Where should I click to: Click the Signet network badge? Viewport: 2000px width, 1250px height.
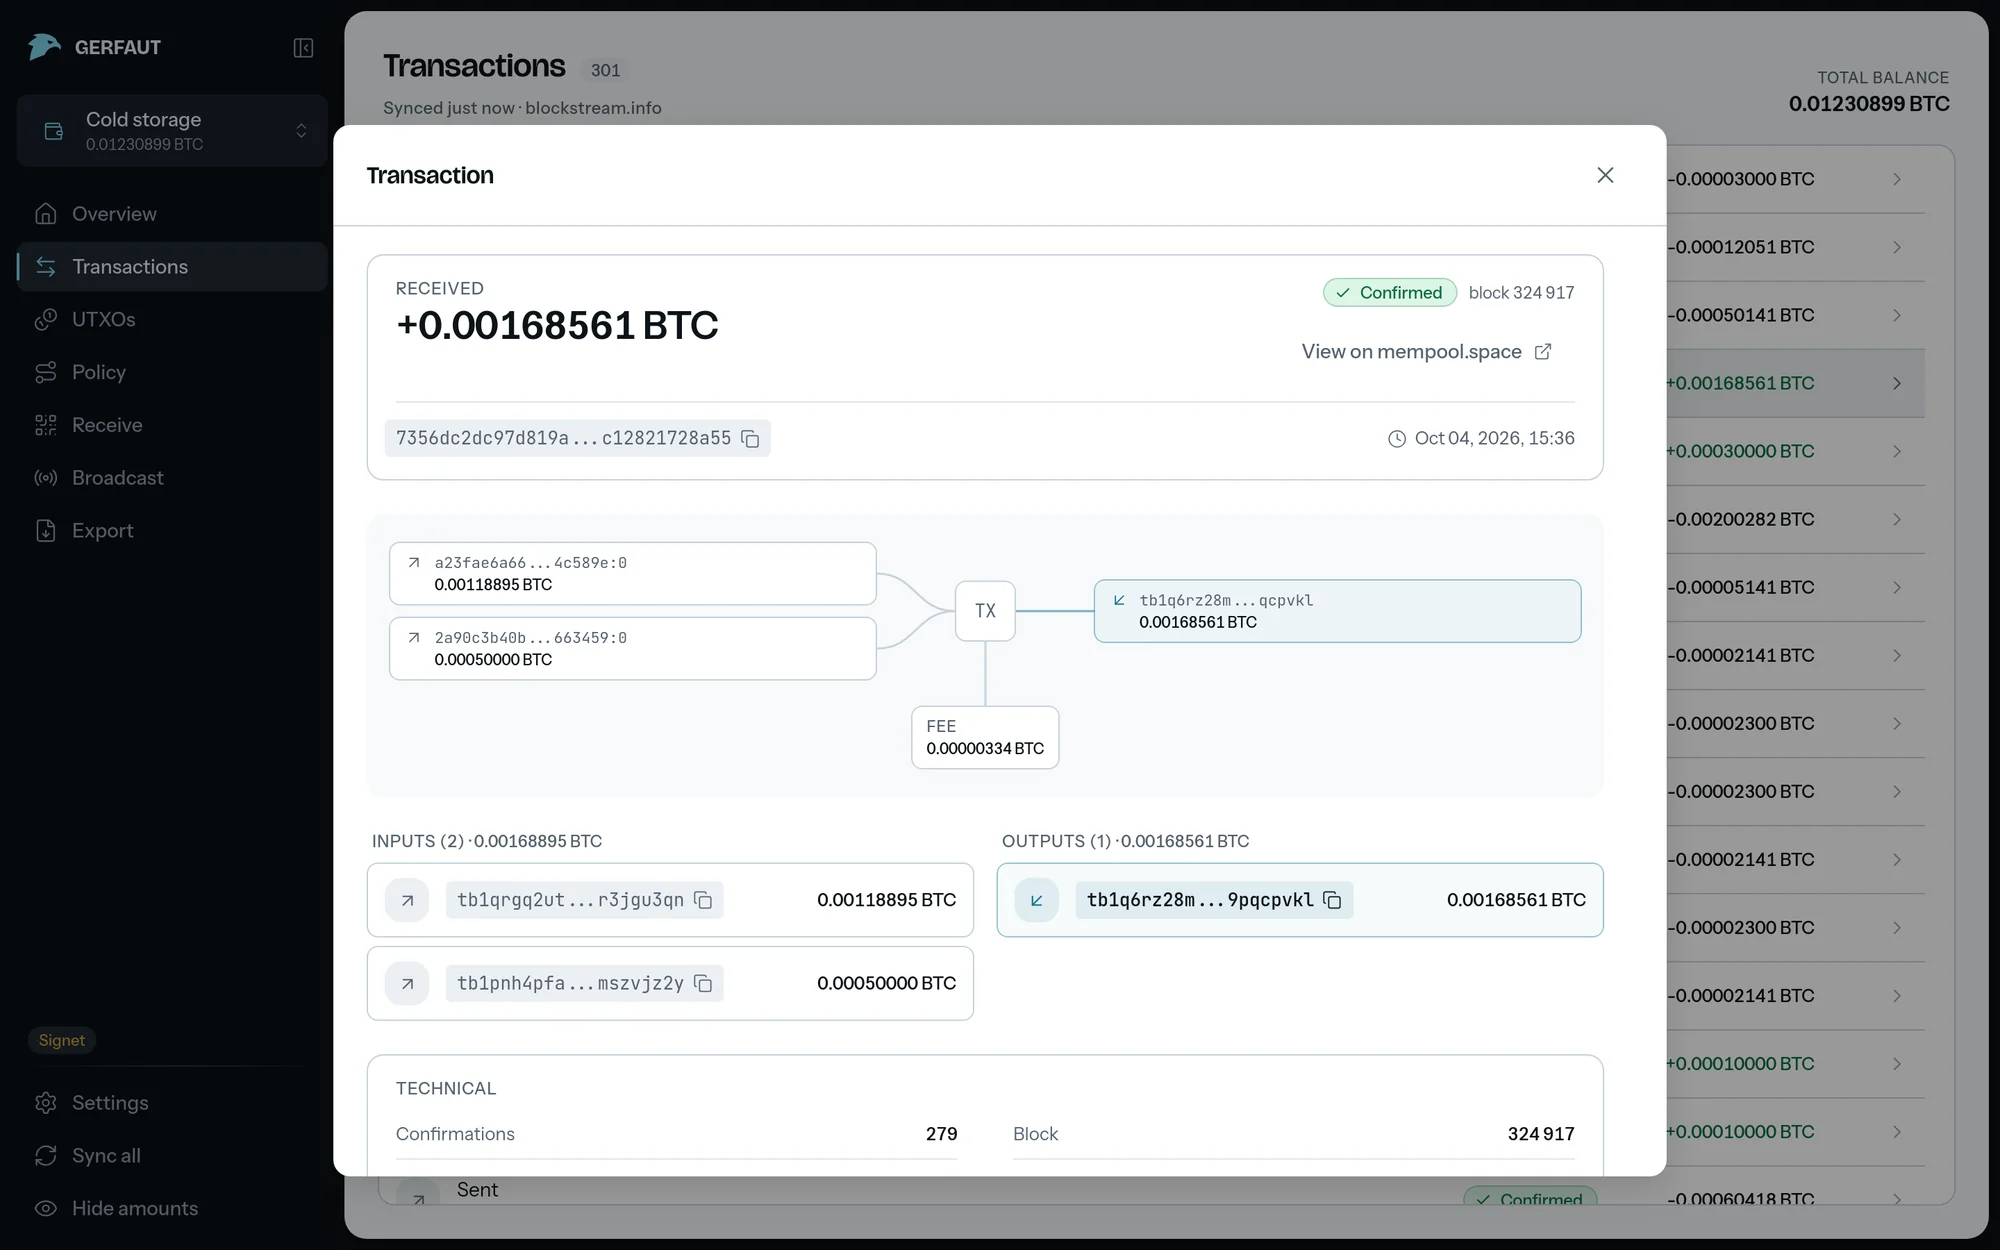point(62,1040)
